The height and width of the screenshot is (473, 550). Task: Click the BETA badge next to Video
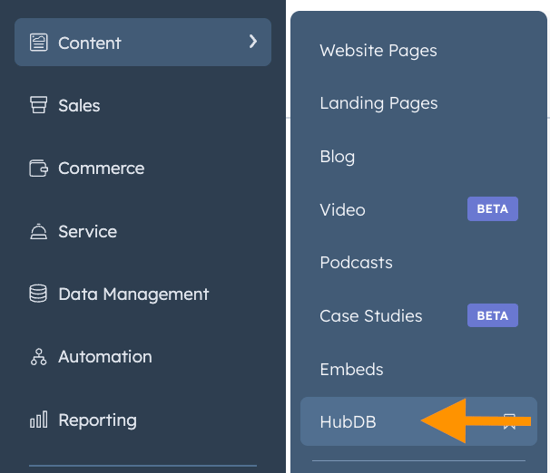coord(492,209)
